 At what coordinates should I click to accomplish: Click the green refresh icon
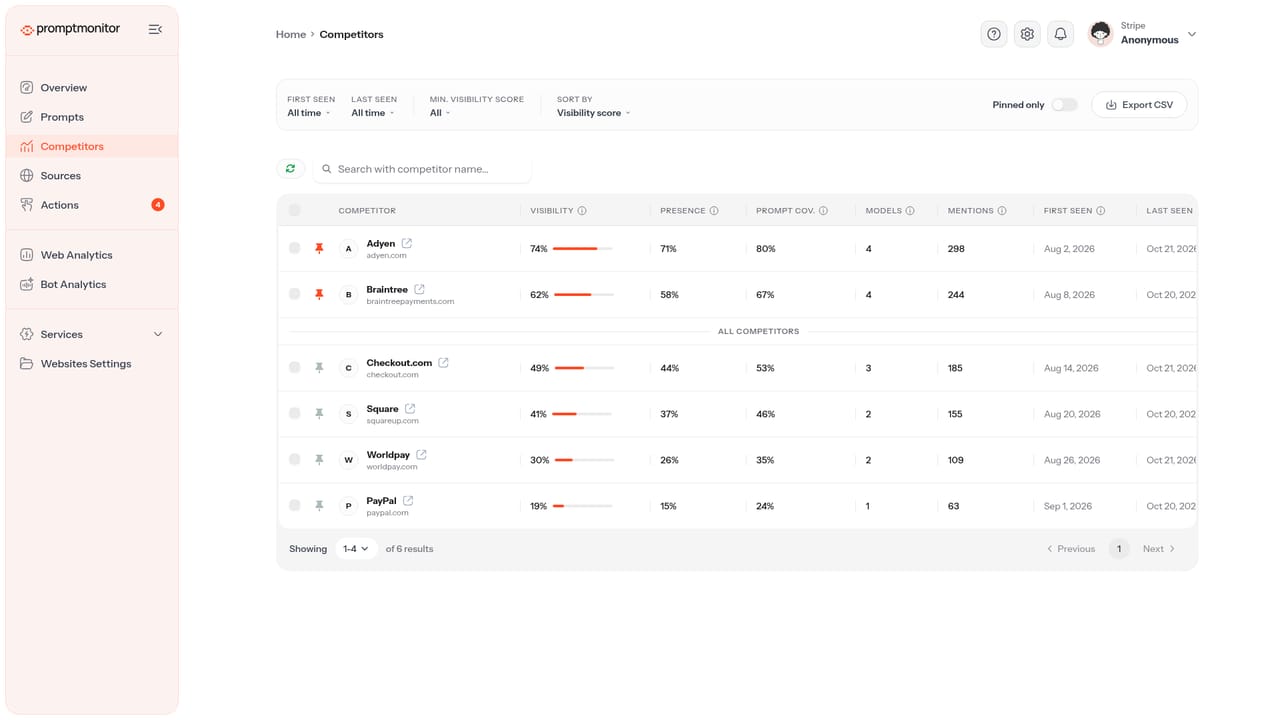[x=290, y=169]
